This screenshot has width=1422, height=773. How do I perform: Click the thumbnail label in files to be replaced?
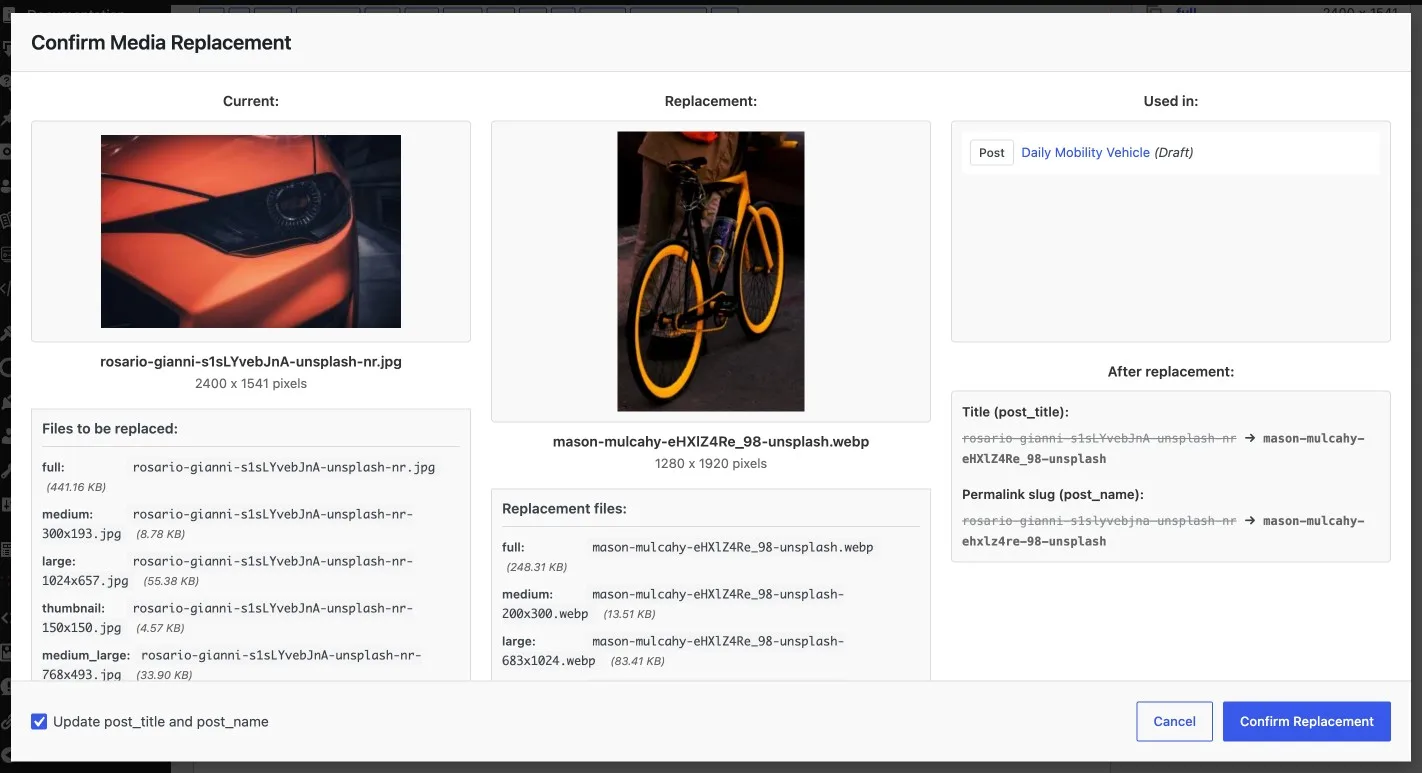(x=73, y=608)
